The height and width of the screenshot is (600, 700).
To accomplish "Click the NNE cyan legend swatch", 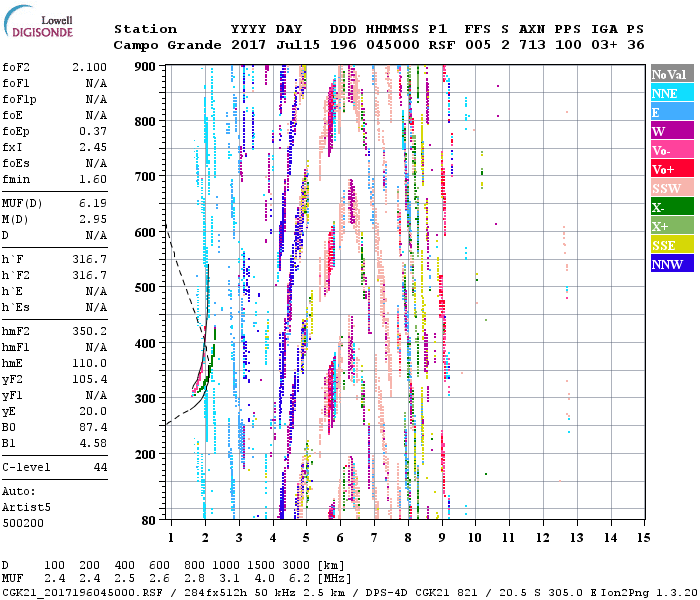I will [x=672, y=93].
